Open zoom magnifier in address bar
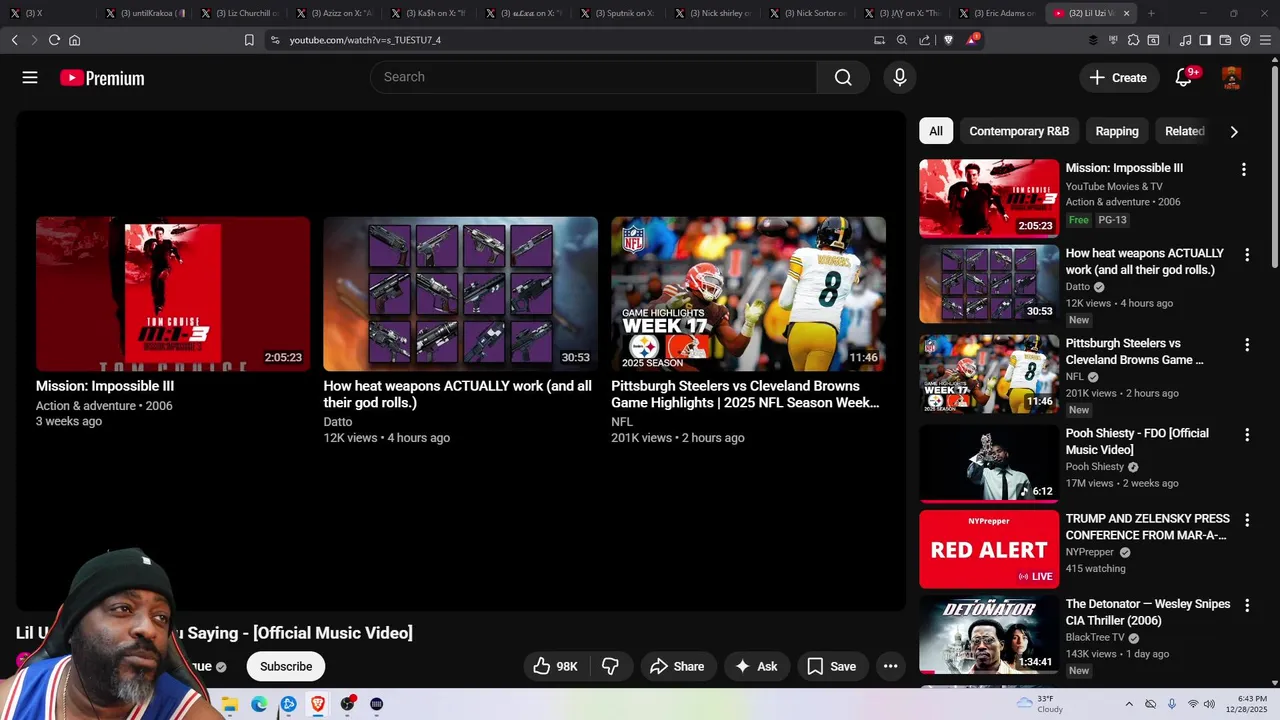This screenshot has width=1280, height=720. [x=902, y=40]
